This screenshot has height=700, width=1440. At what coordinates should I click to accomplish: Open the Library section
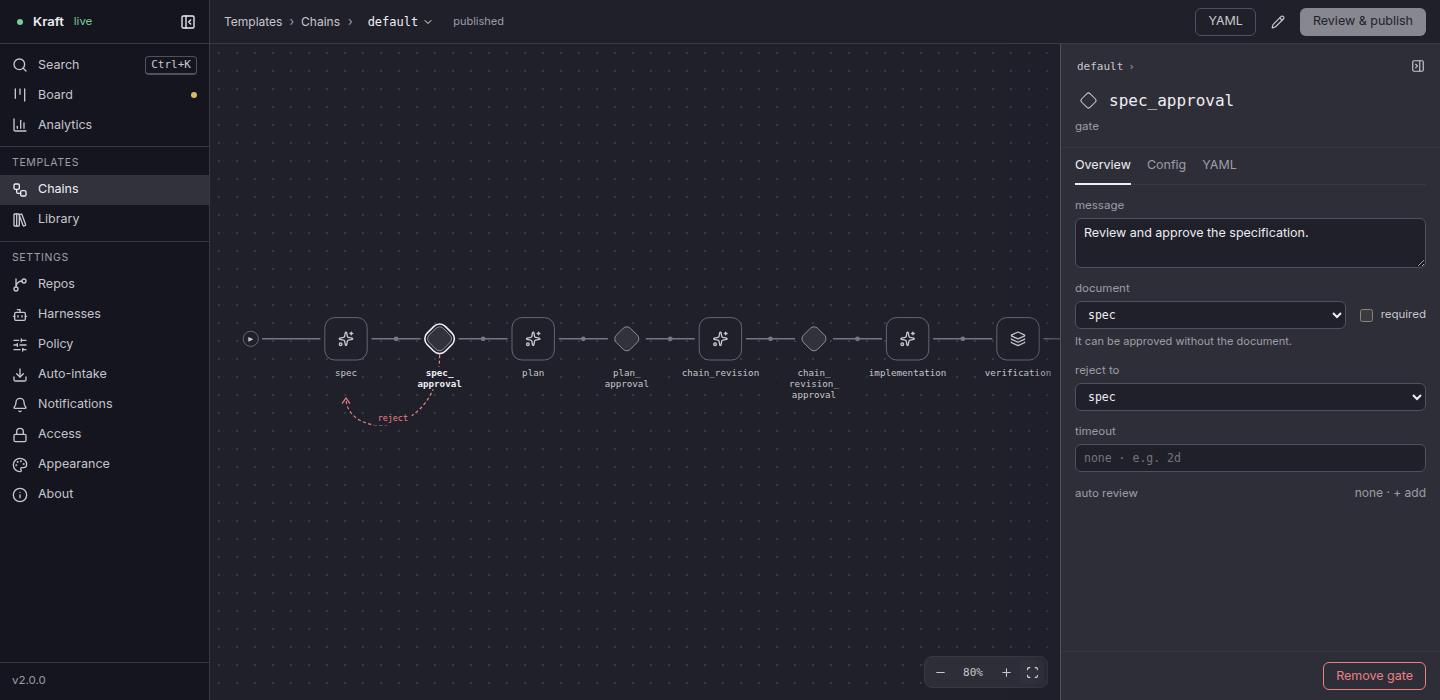tap(104, 219)
